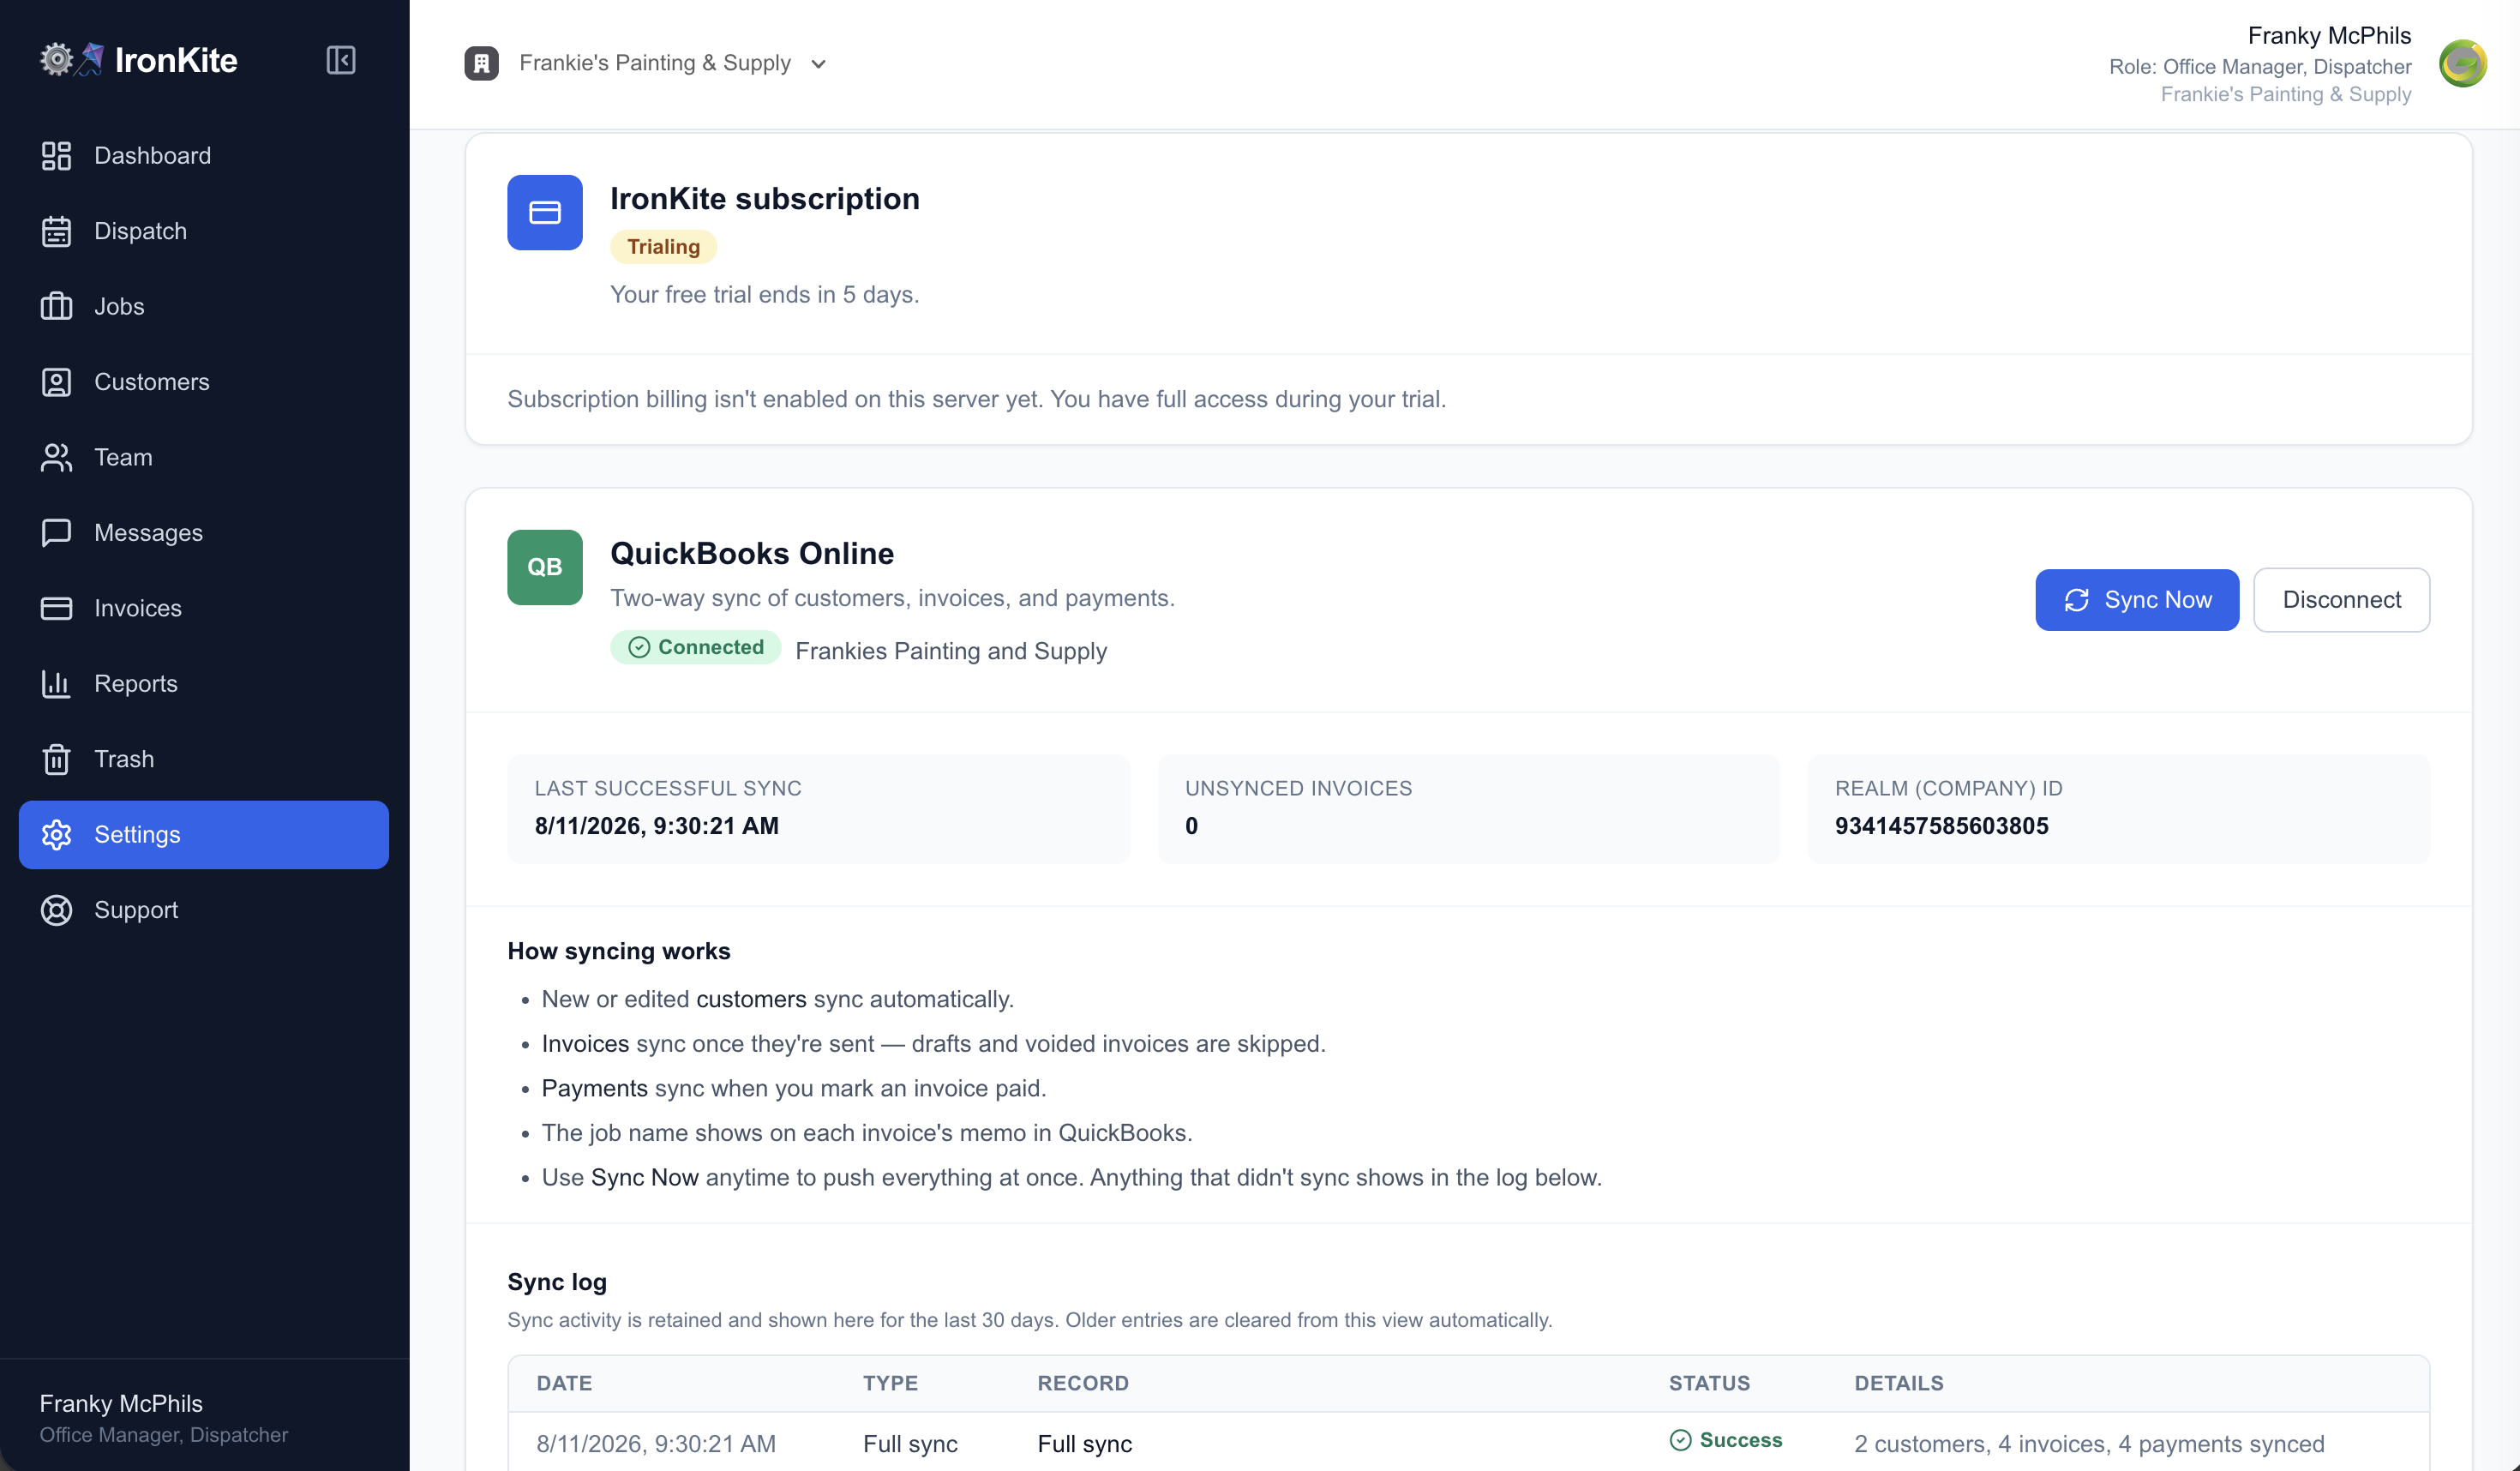Click the DATE column header
The width and height of the screenshot is (2520, 1471).
point(564,1383)
